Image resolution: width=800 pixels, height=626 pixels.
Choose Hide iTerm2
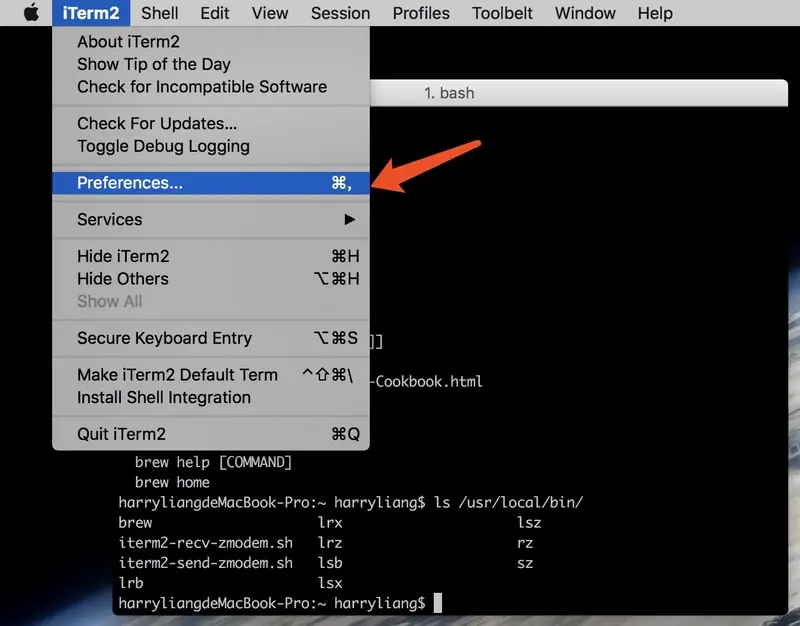(x=211, y=256)
